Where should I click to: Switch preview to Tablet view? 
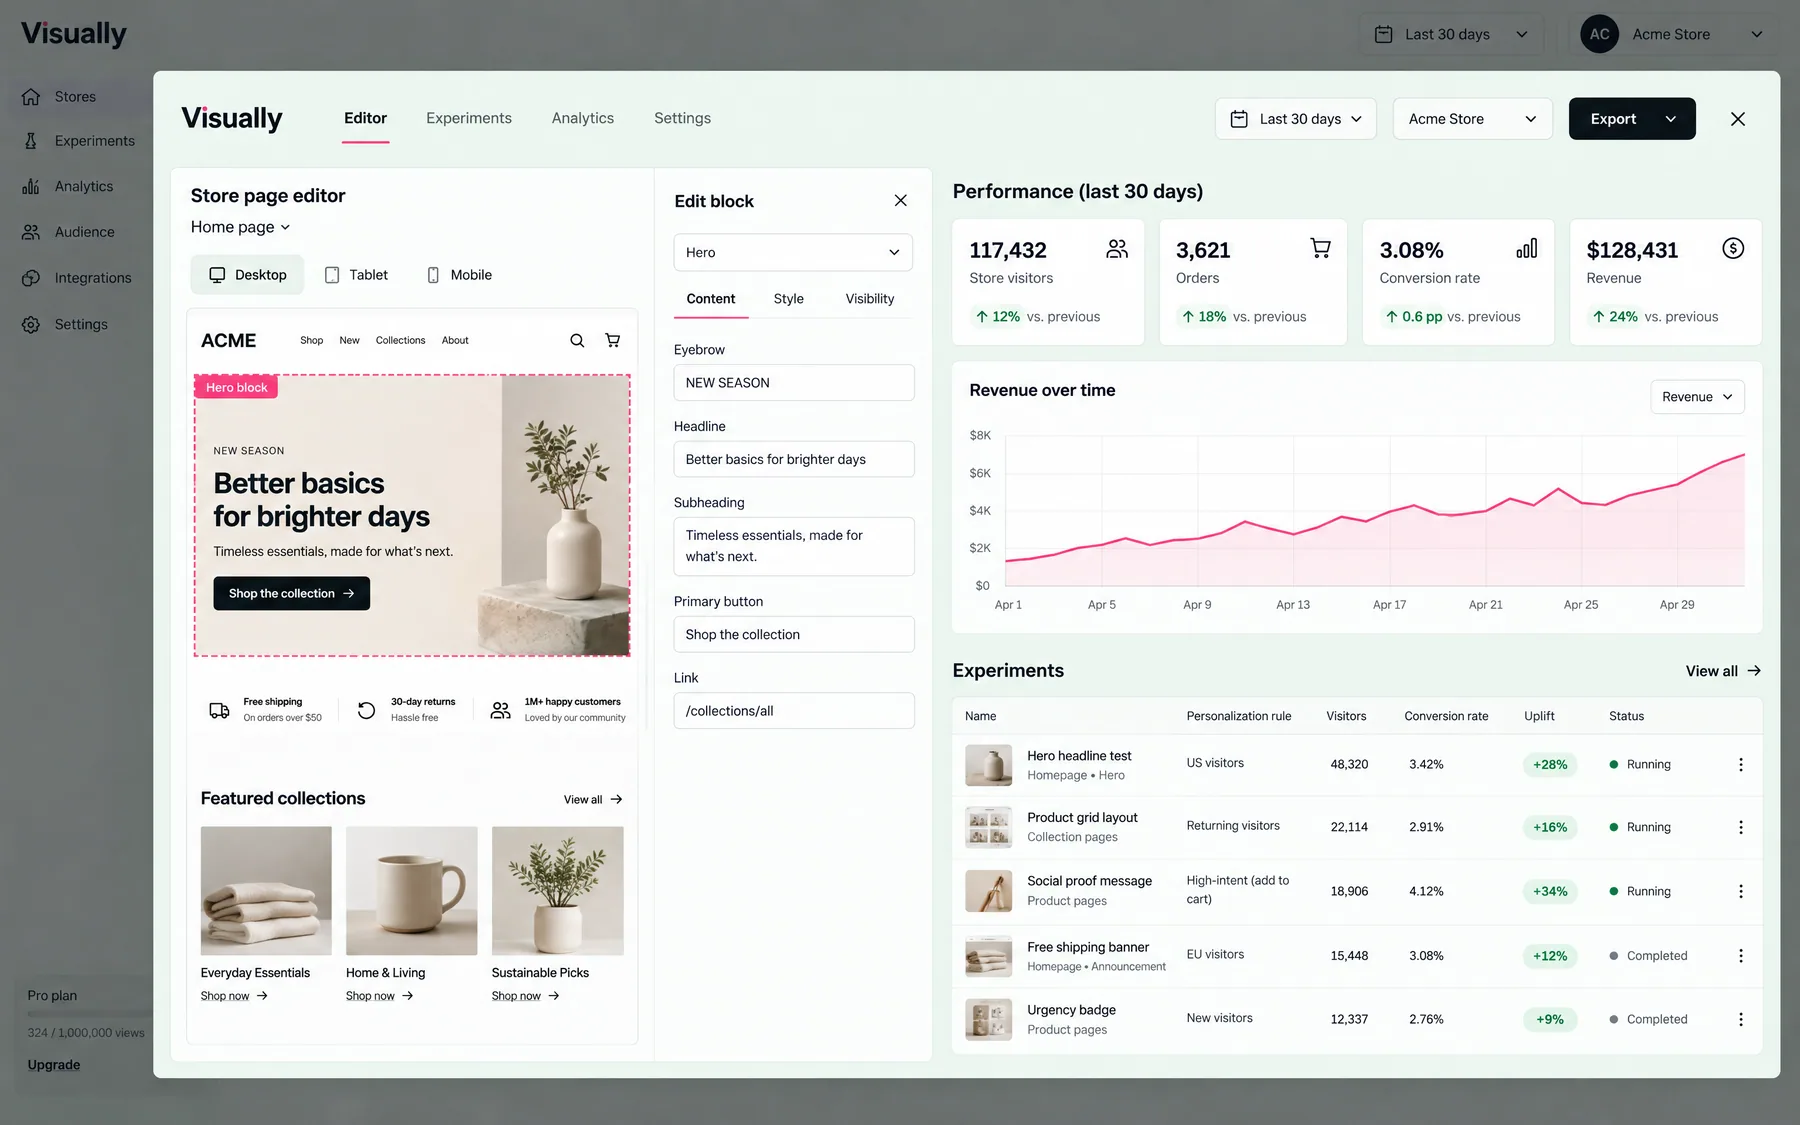357,275
